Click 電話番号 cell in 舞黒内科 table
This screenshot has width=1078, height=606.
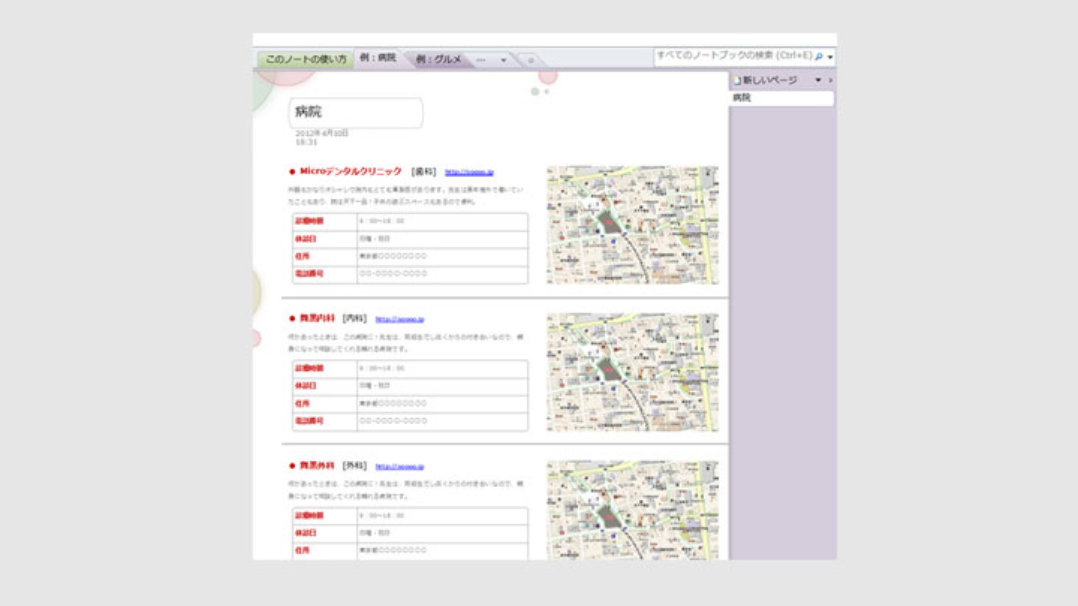coord(324,421)
